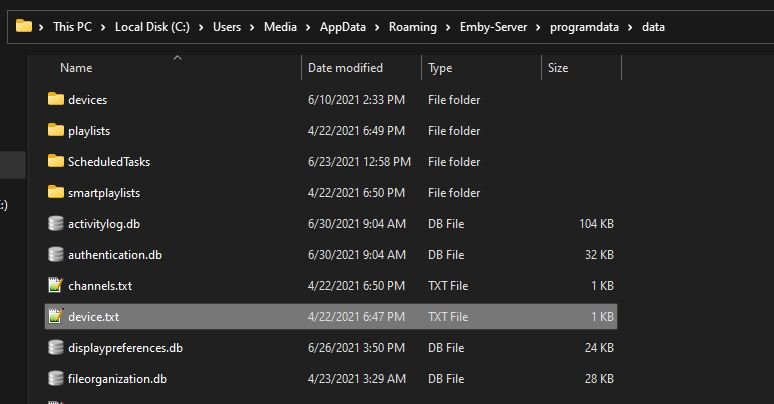
Task: Expand the chevron after Local Disk (C:)
Action: [x=203, y=27]
